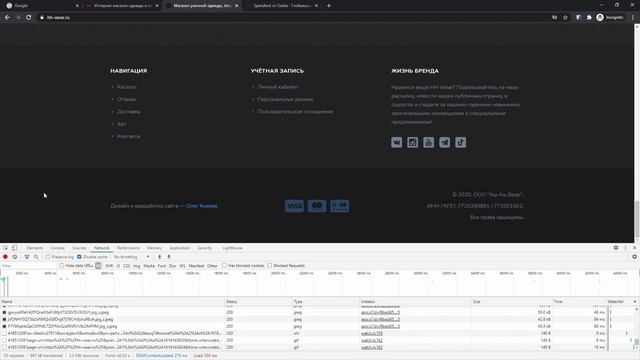Image resolution: width=640 pixels, height=360 pixels.
Task: Toggle Has blocked cookies checkbox
Action: (224, 265)
